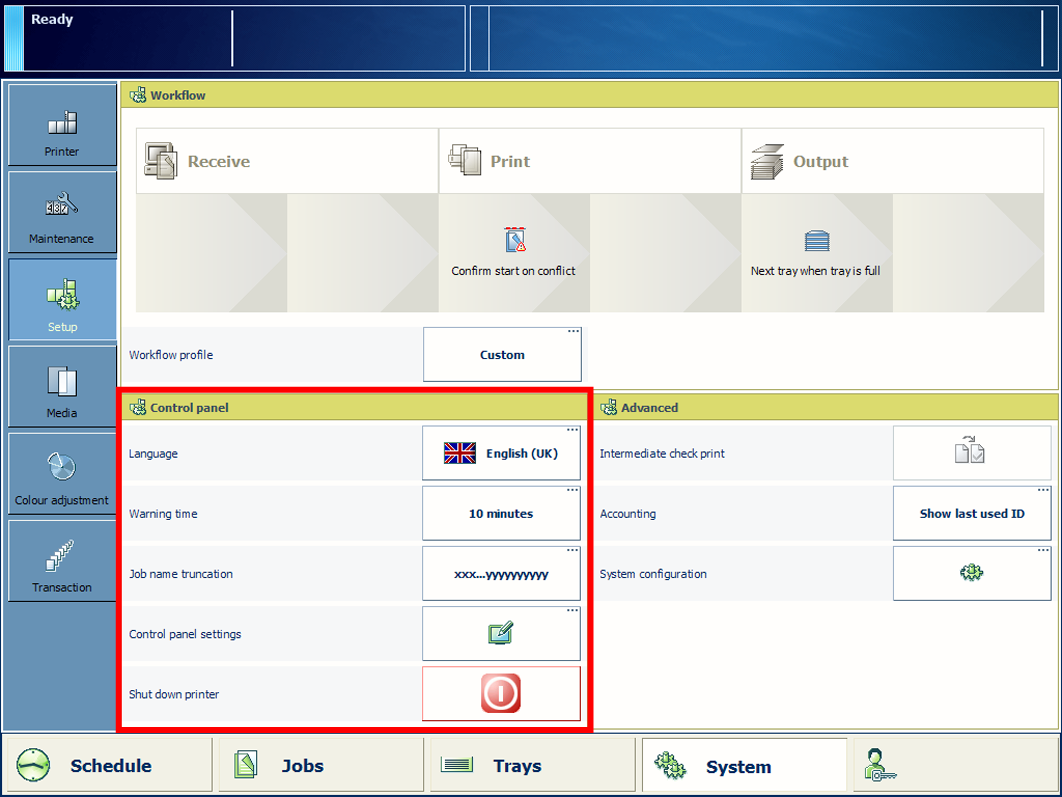Change Confirm start on conflict setting

tap(514, 251)
